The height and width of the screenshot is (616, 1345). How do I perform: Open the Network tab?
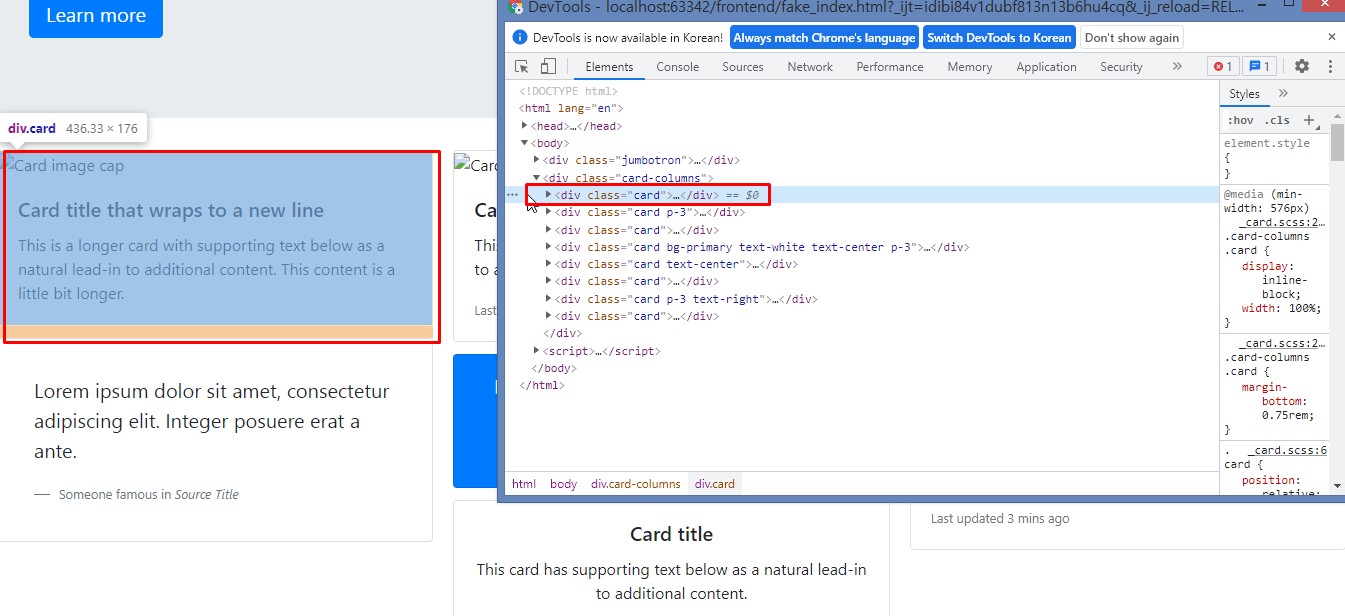(x=810, y=67)
